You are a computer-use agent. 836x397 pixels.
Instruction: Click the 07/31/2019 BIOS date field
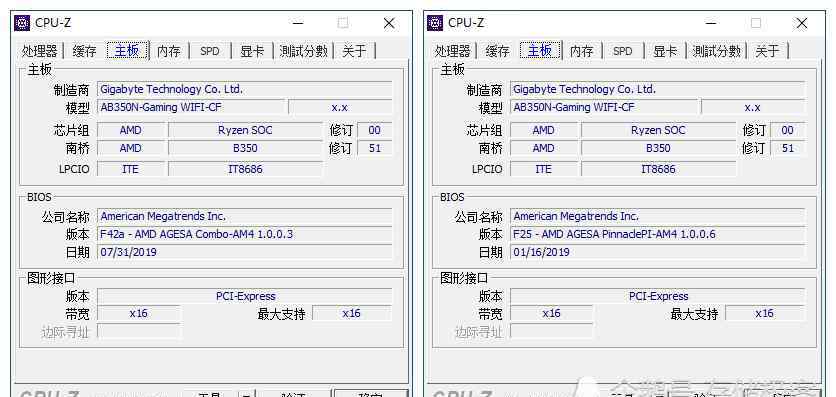pos(245,252)
